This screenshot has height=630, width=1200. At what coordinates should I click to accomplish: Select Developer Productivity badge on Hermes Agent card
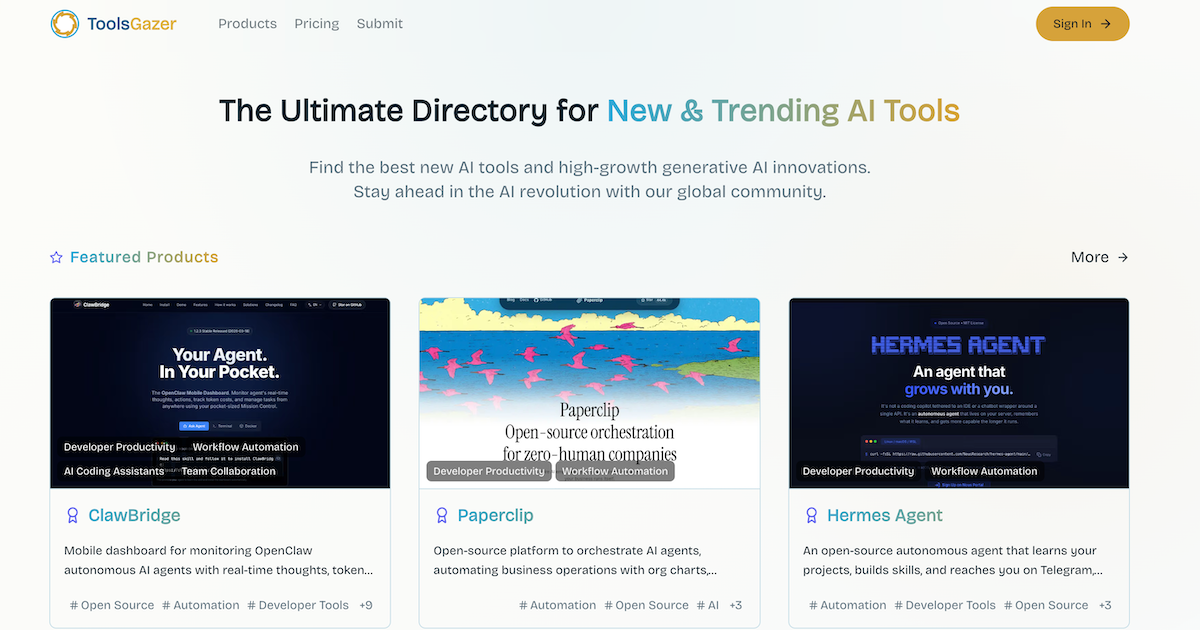tap(859, 471)
